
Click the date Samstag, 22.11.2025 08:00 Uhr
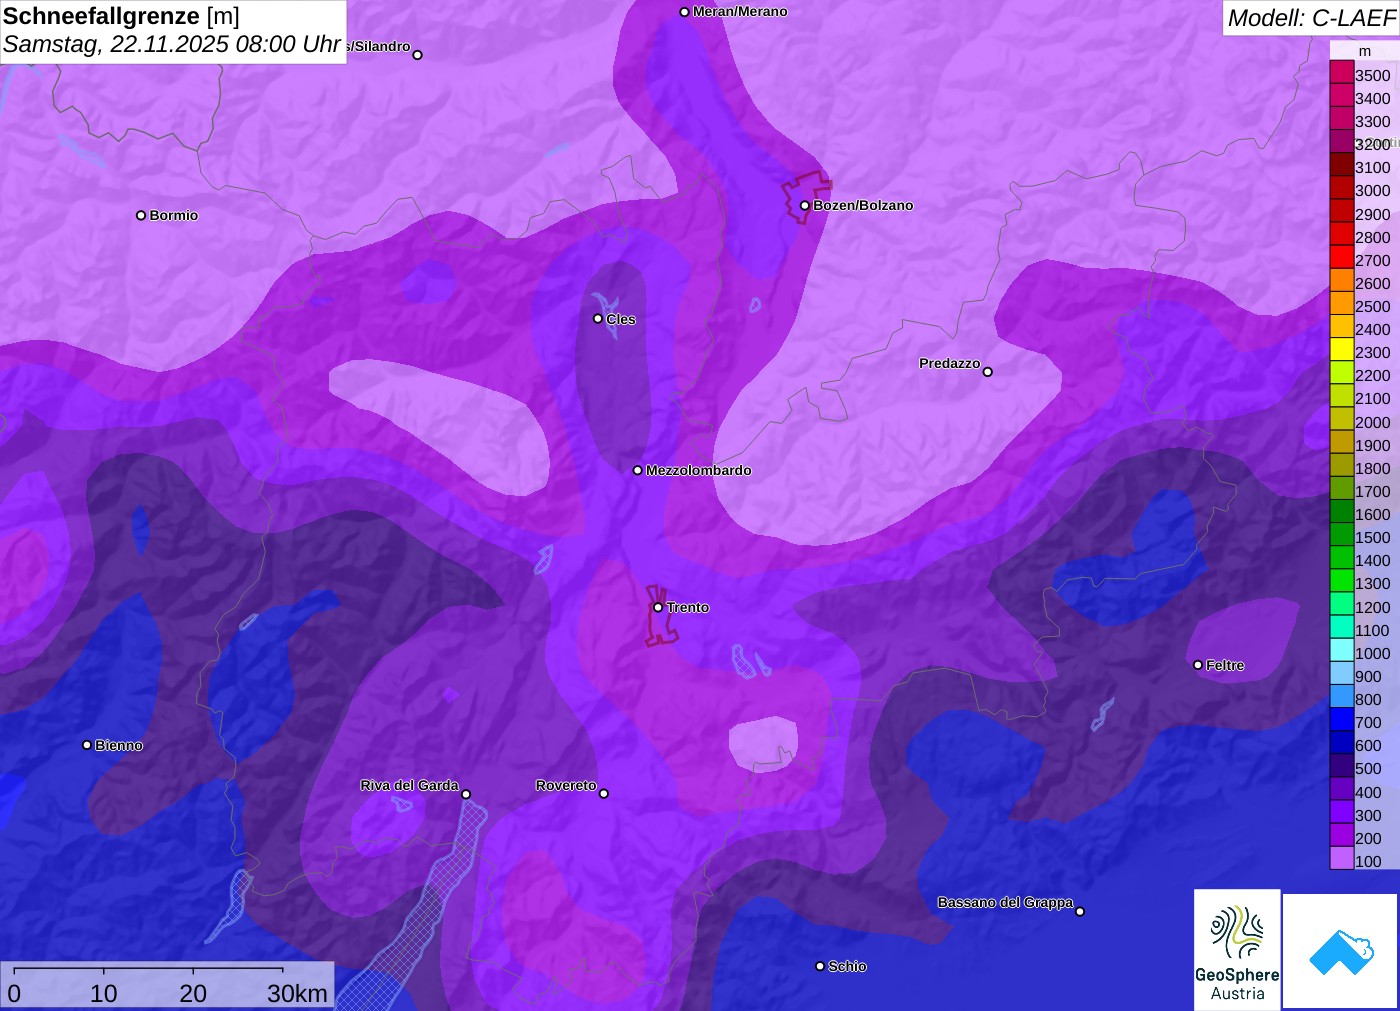coord(172,44)
